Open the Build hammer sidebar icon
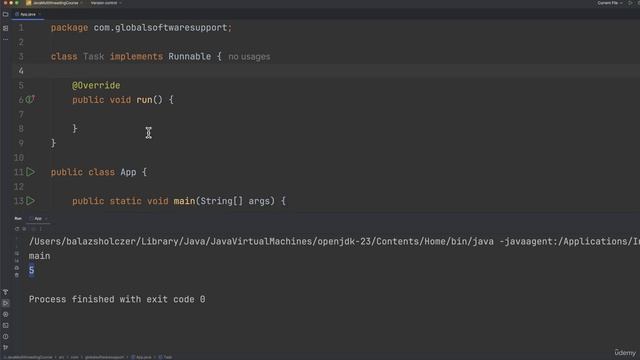 [x=5, y=292]
